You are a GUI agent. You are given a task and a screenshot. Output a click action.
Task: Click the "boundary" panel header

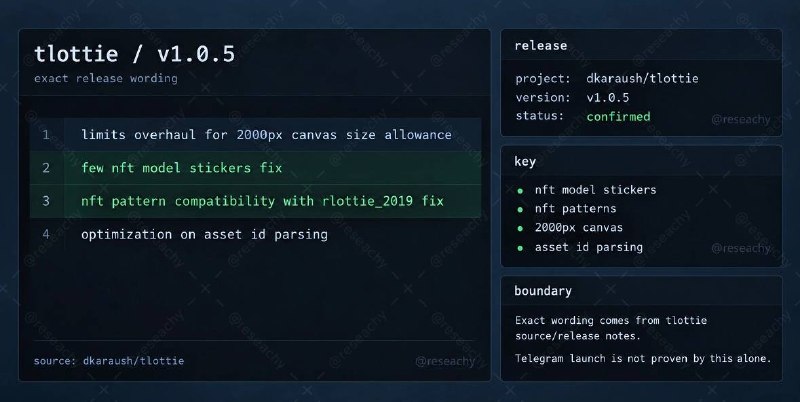[x=543, y=291]
